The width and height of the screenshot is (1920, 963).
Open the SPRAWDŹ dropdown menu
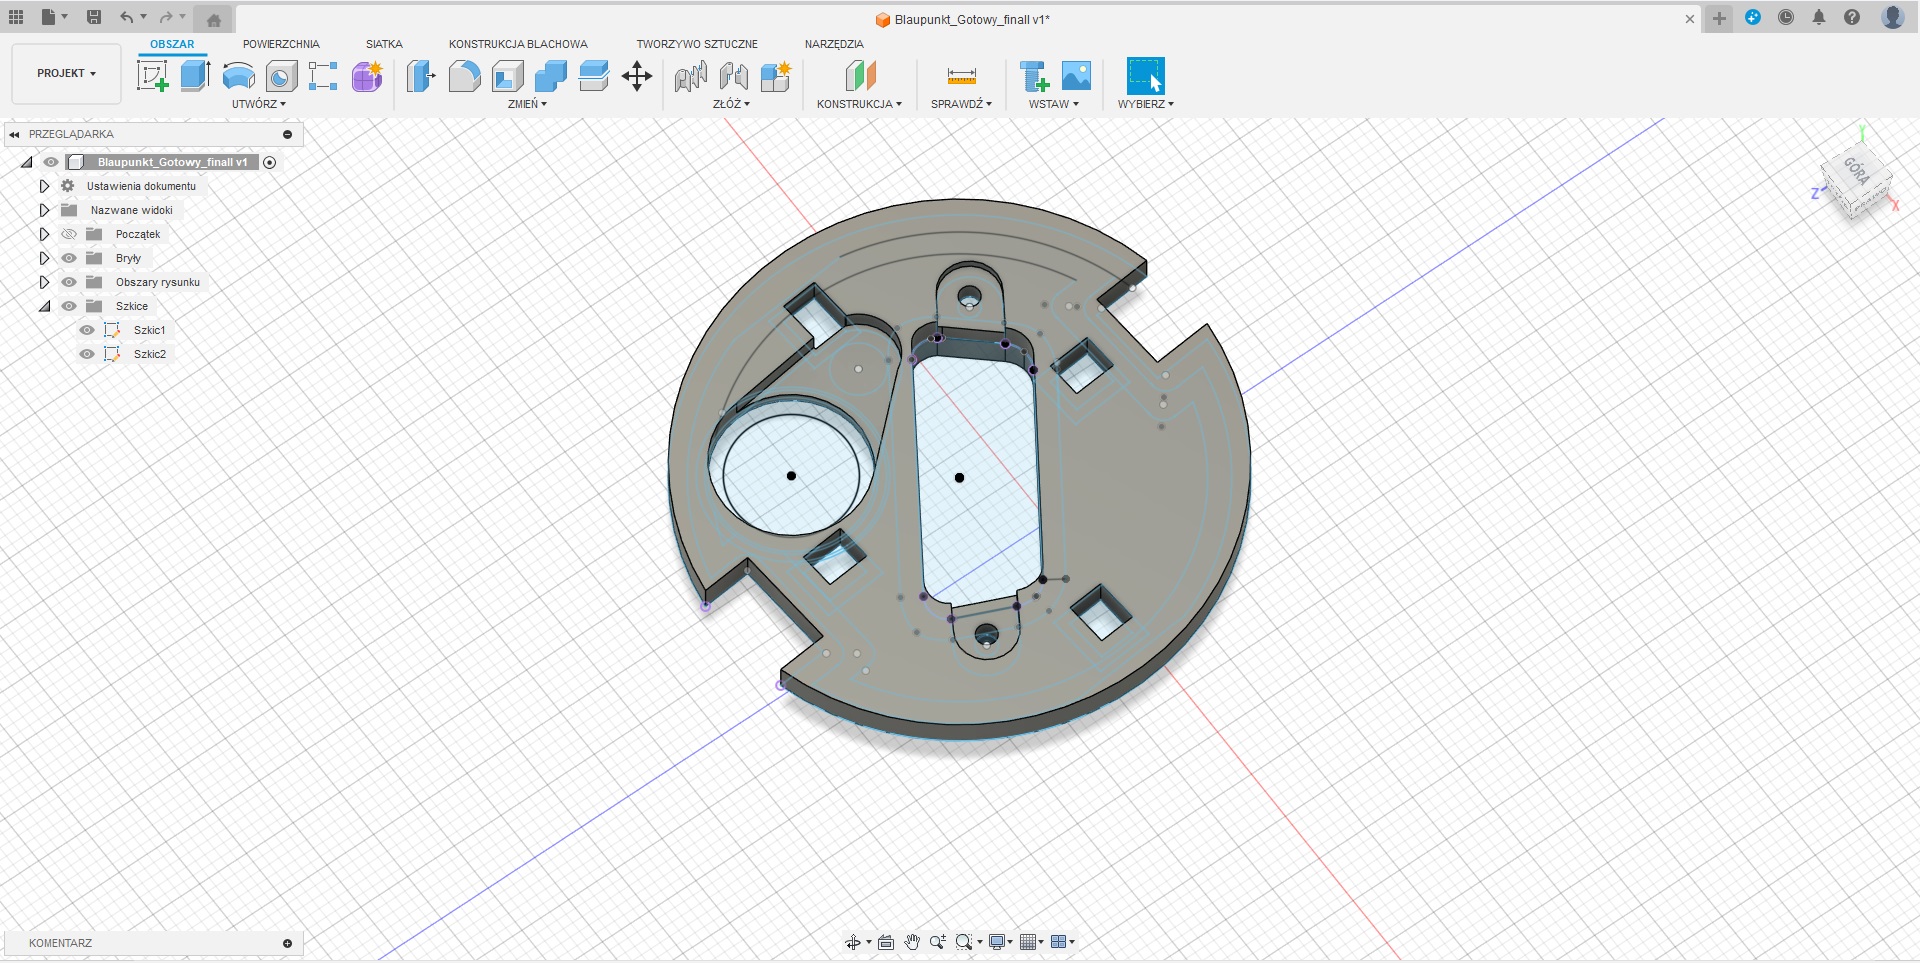(x=961, y=104)
